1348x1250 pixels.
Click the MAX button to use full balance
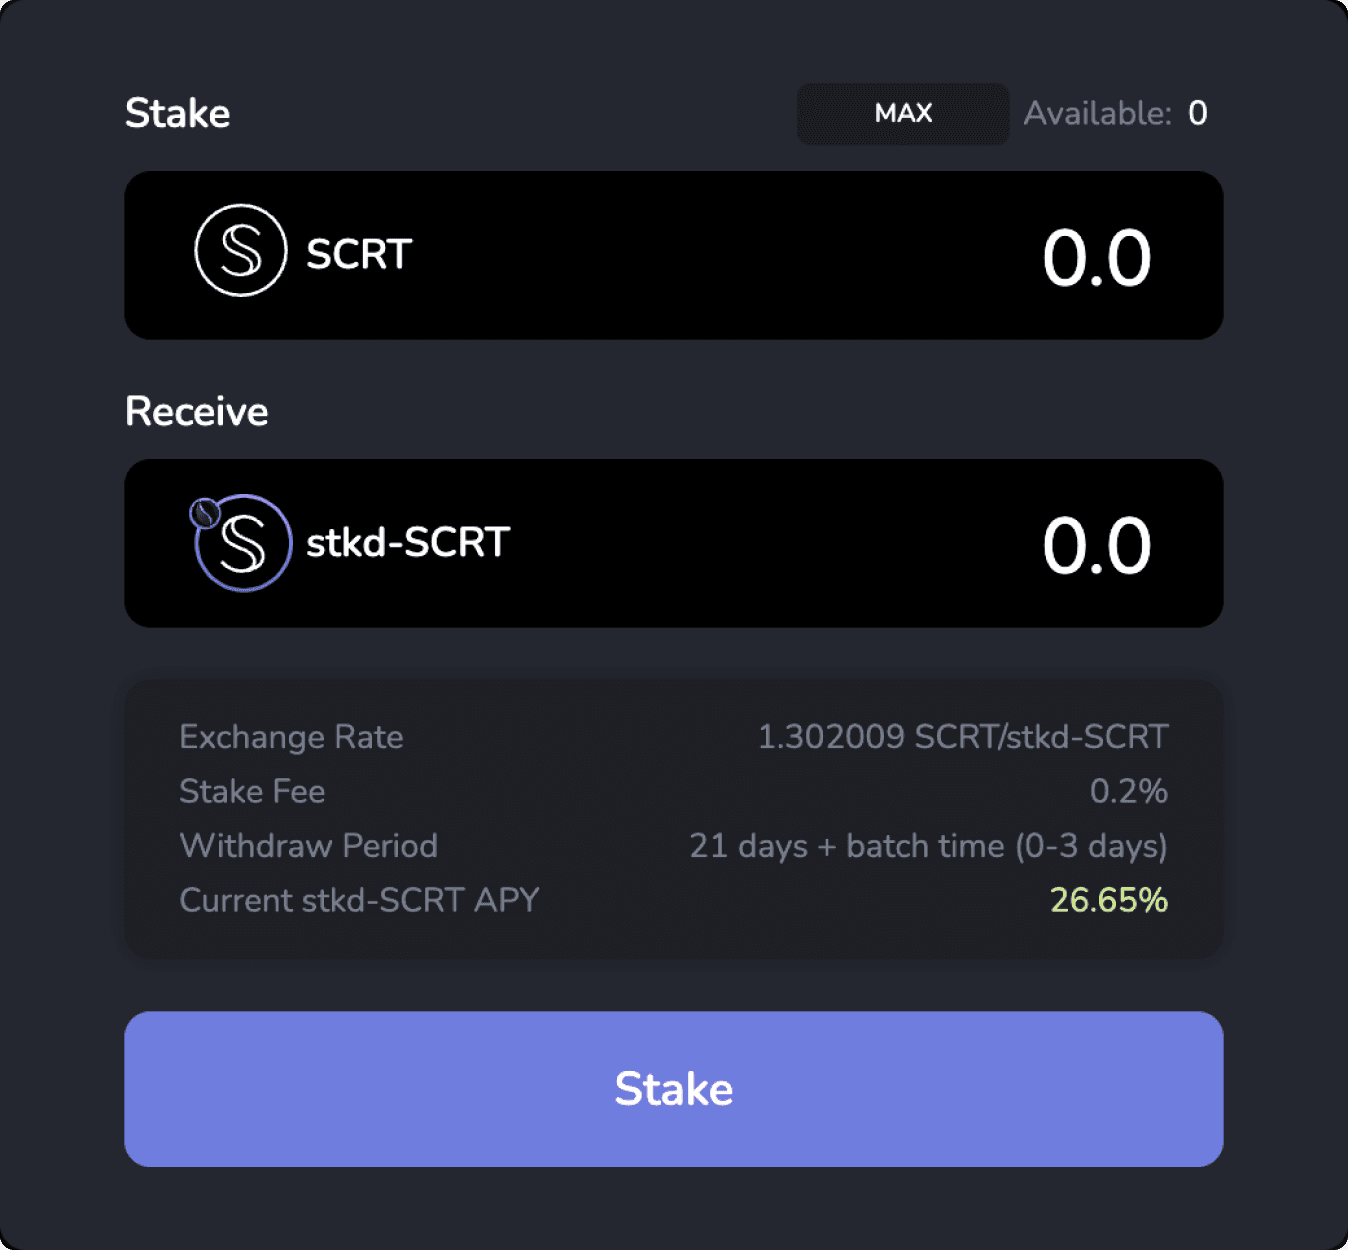[901, 113]
